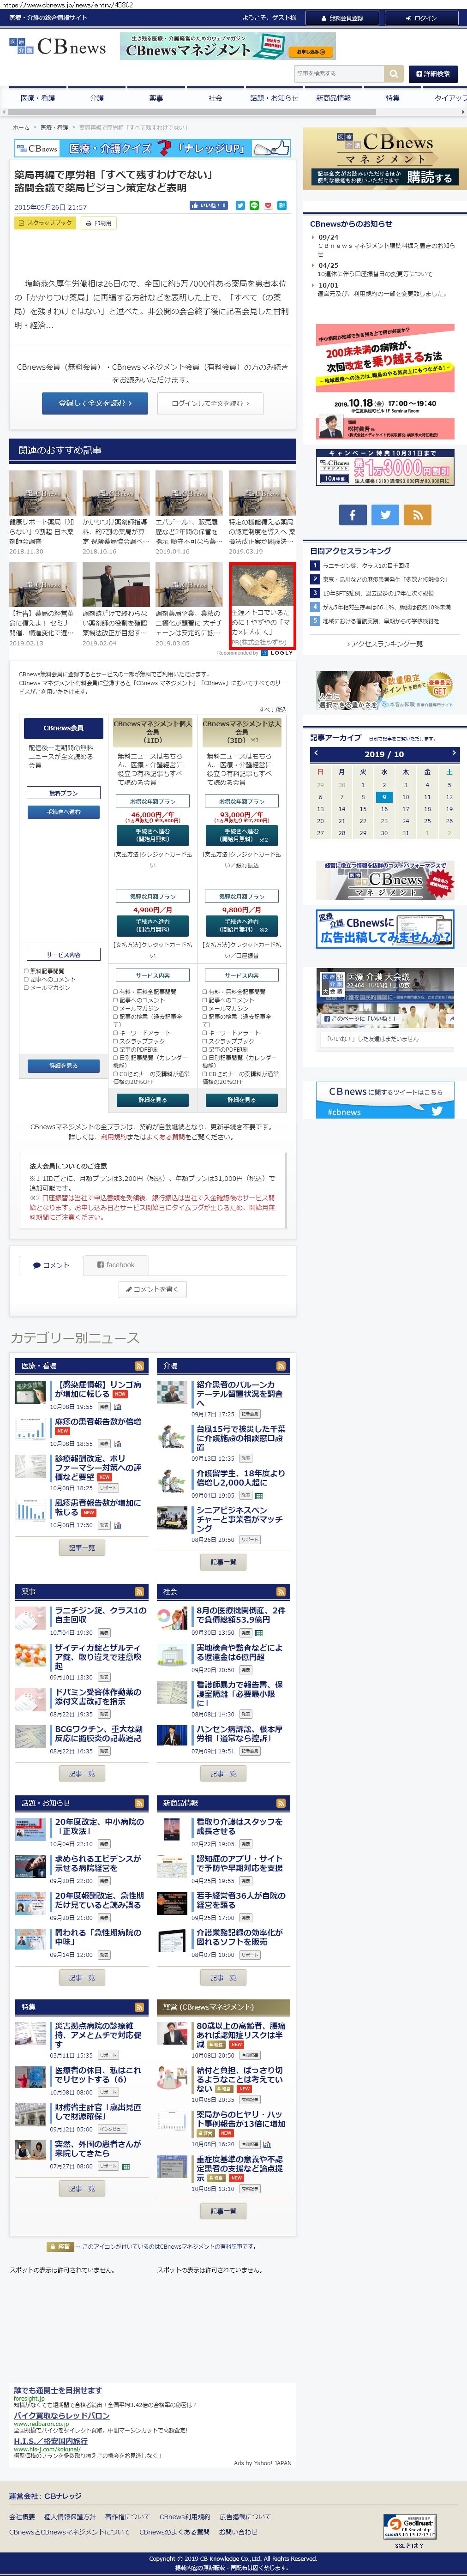Screen dimensions: 467x2576
Task: Go to previous month in article archive calendar
Action: tap(316, 753)
